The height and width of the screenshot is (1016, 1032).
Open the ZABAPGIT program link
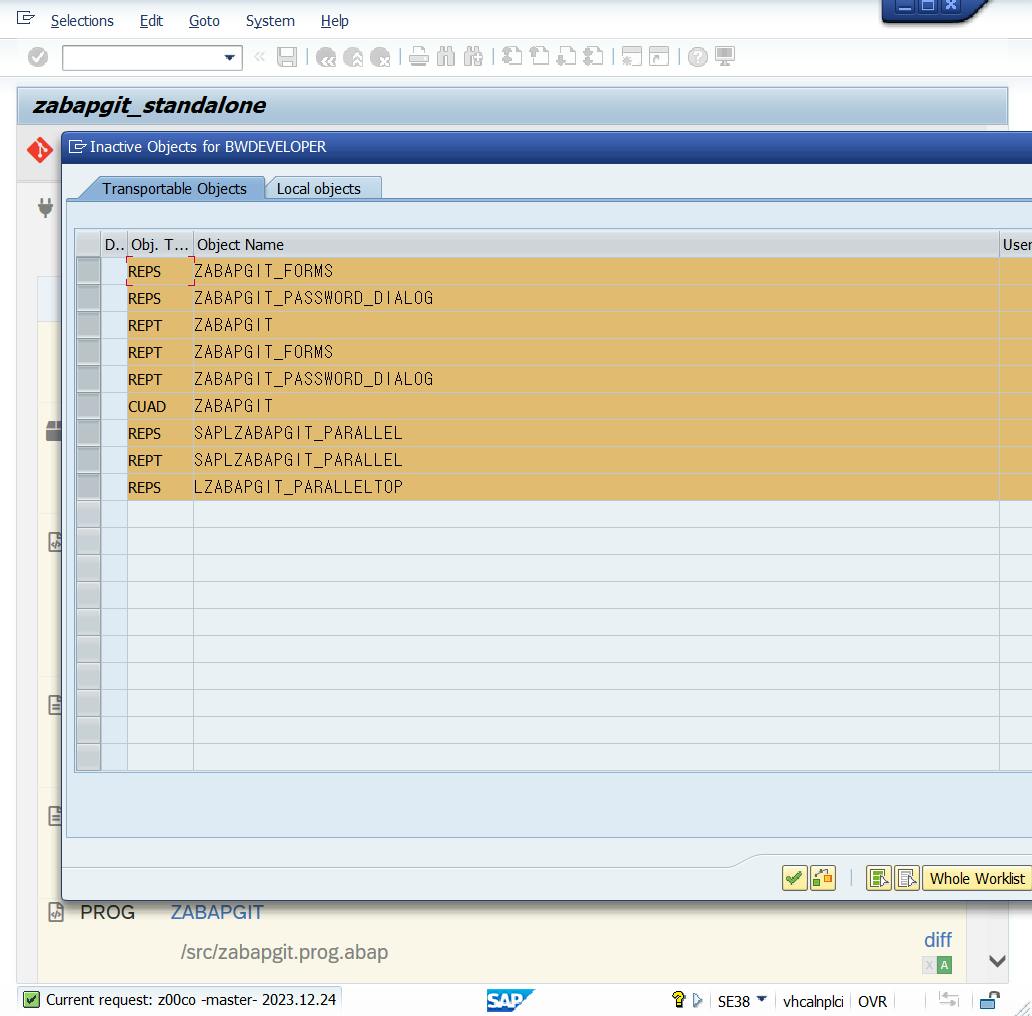tap(217, 912)
